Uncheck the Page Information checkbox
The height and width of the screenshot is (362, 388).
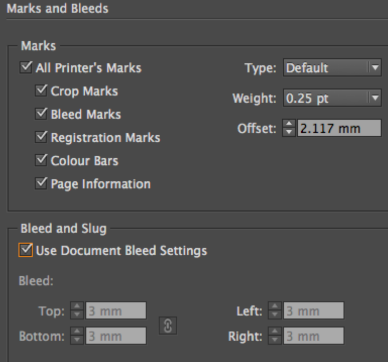[41, 183]
